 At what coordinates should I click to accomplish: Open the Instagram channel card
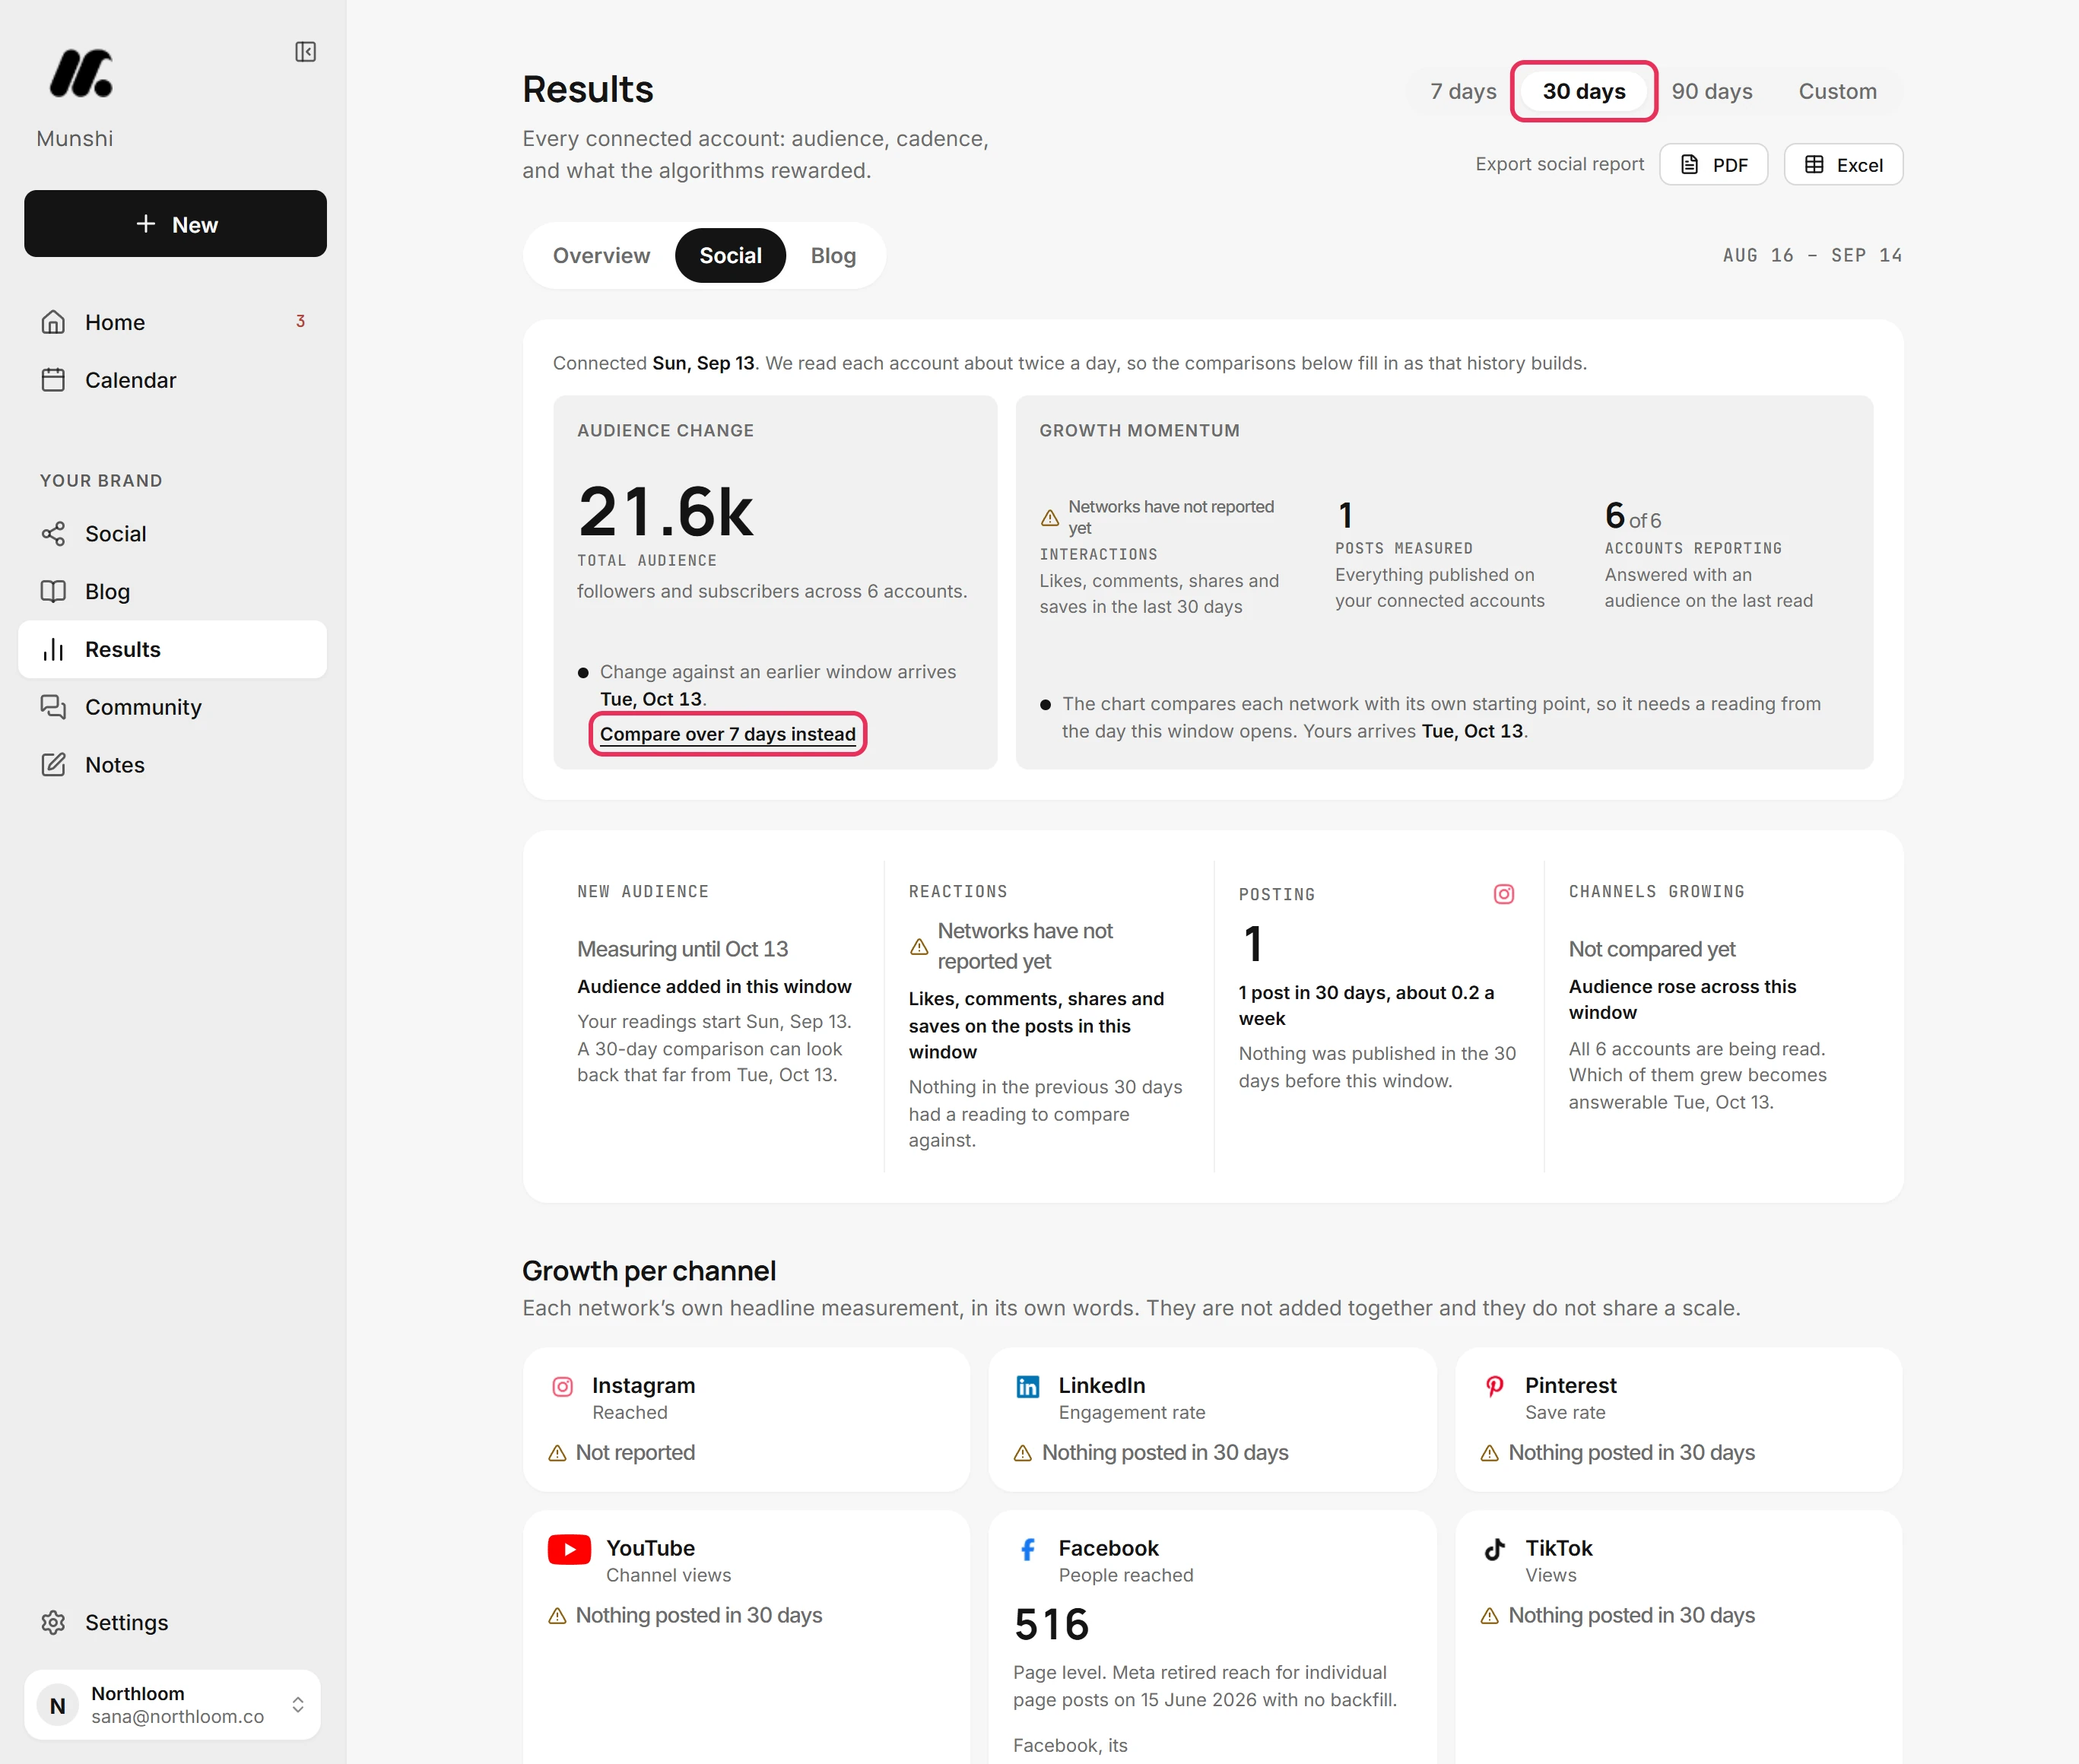tap(746, 1419)
